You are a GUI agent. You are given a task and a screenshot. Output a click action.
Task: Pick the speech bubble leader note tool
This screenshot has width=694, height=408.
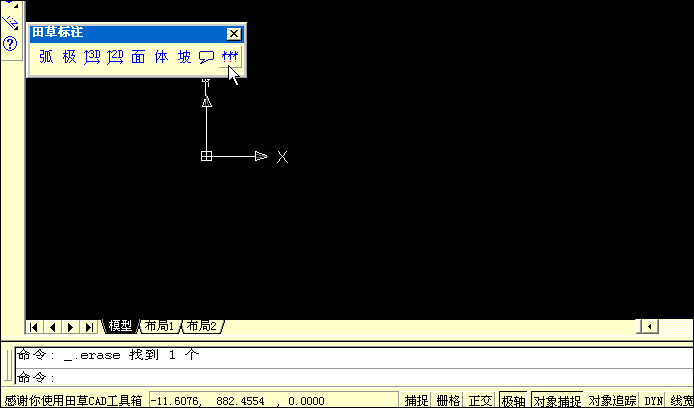(x=207, y=57)
